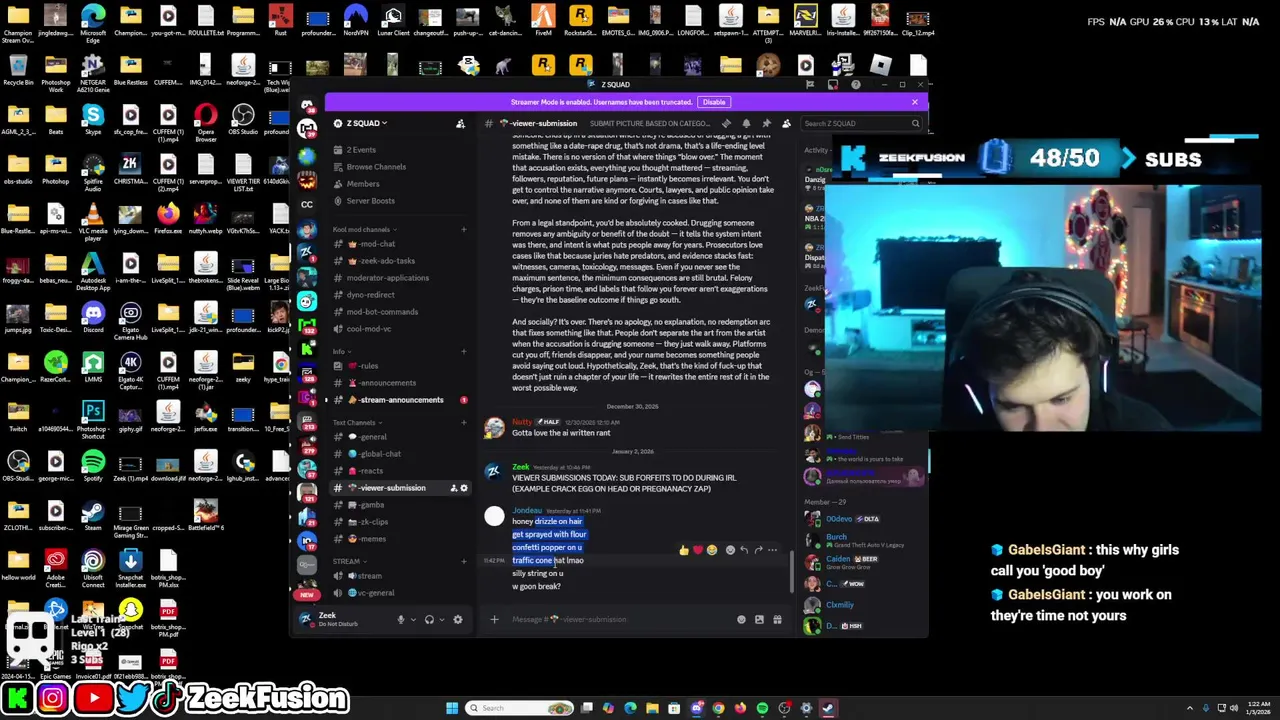Add heart reaction to Jondeau's message
The image size is (1280, 720).
(698, 550)
